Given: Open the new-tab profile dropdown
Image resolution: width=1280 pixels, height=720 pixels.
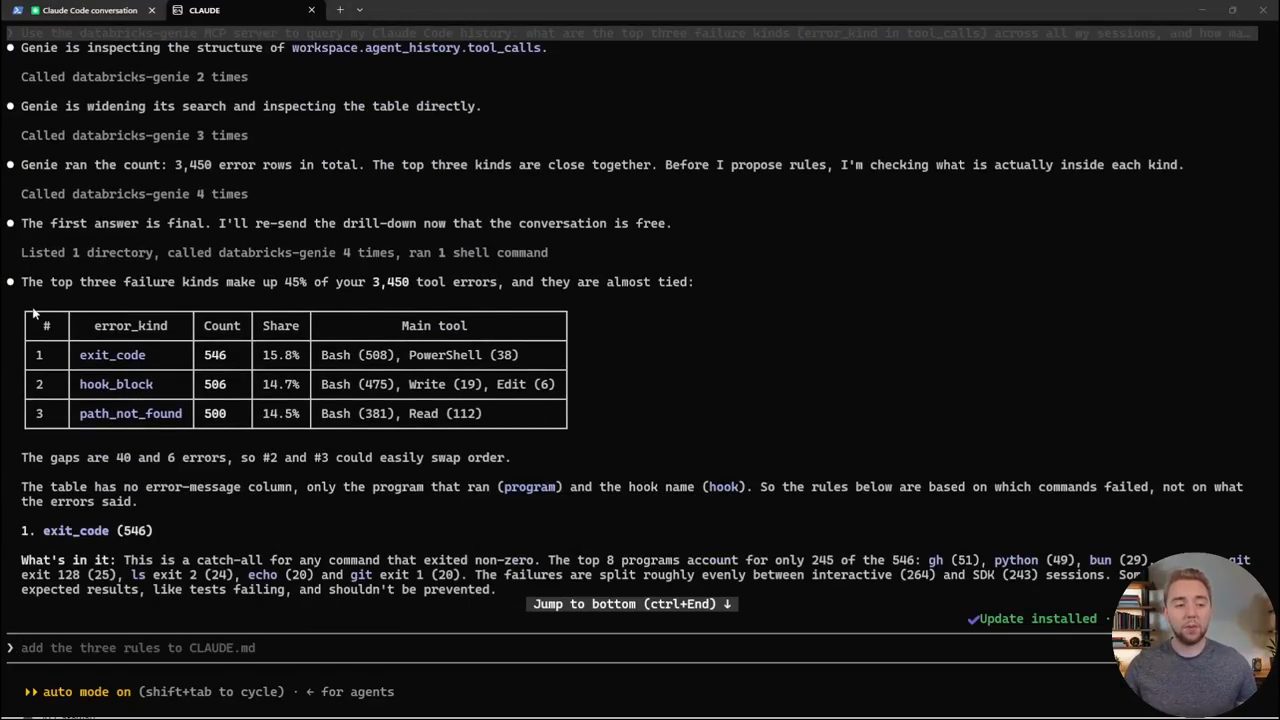Looking at the screenshot, I should point(360,10).
